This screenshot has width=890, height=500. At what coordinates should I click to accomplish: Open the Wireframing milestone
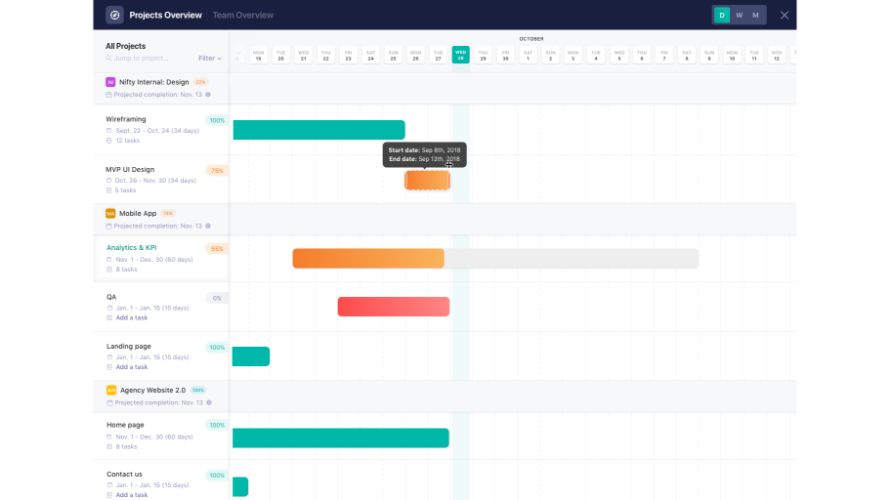click(125, 119)
